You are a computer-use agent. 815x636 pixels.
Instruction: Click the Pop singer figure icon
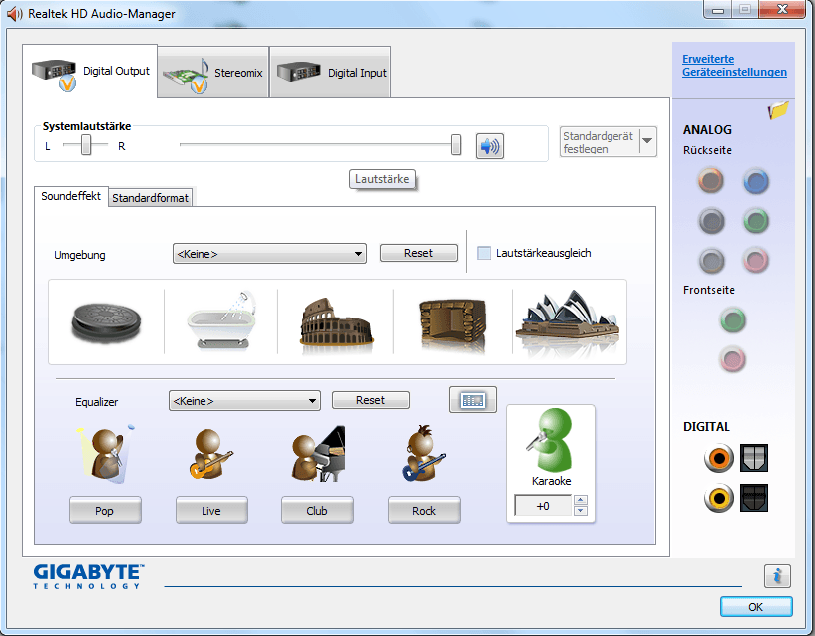click(x=106, y=453)
